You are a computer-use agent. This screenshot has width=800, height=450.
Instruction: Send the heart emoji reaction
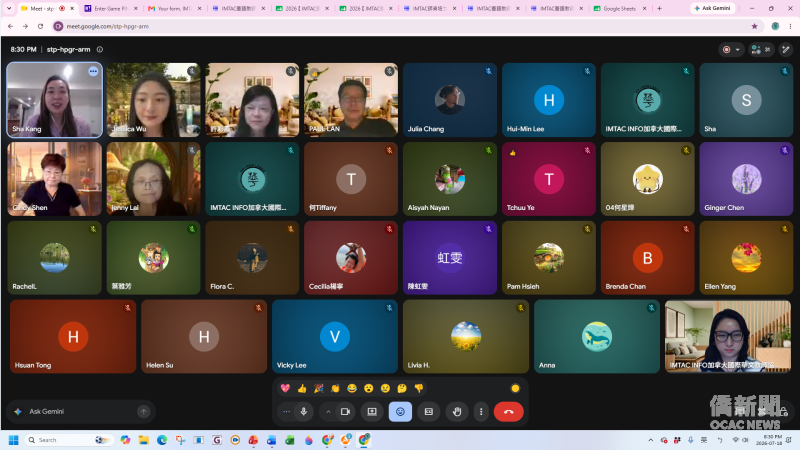(x=285, y=389)
